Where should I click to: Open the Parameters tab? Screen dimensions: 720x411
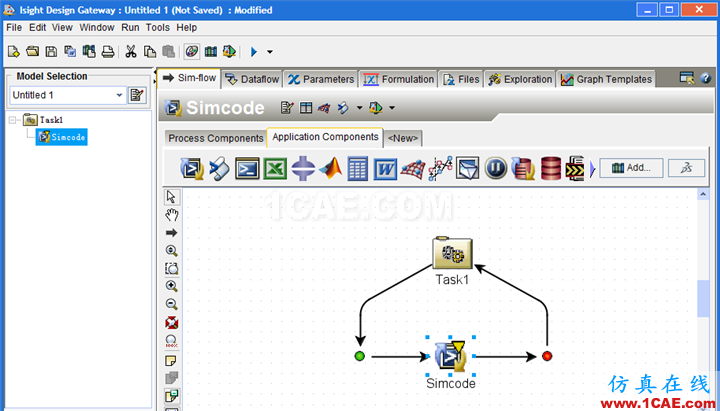click(x=321, y=79)
